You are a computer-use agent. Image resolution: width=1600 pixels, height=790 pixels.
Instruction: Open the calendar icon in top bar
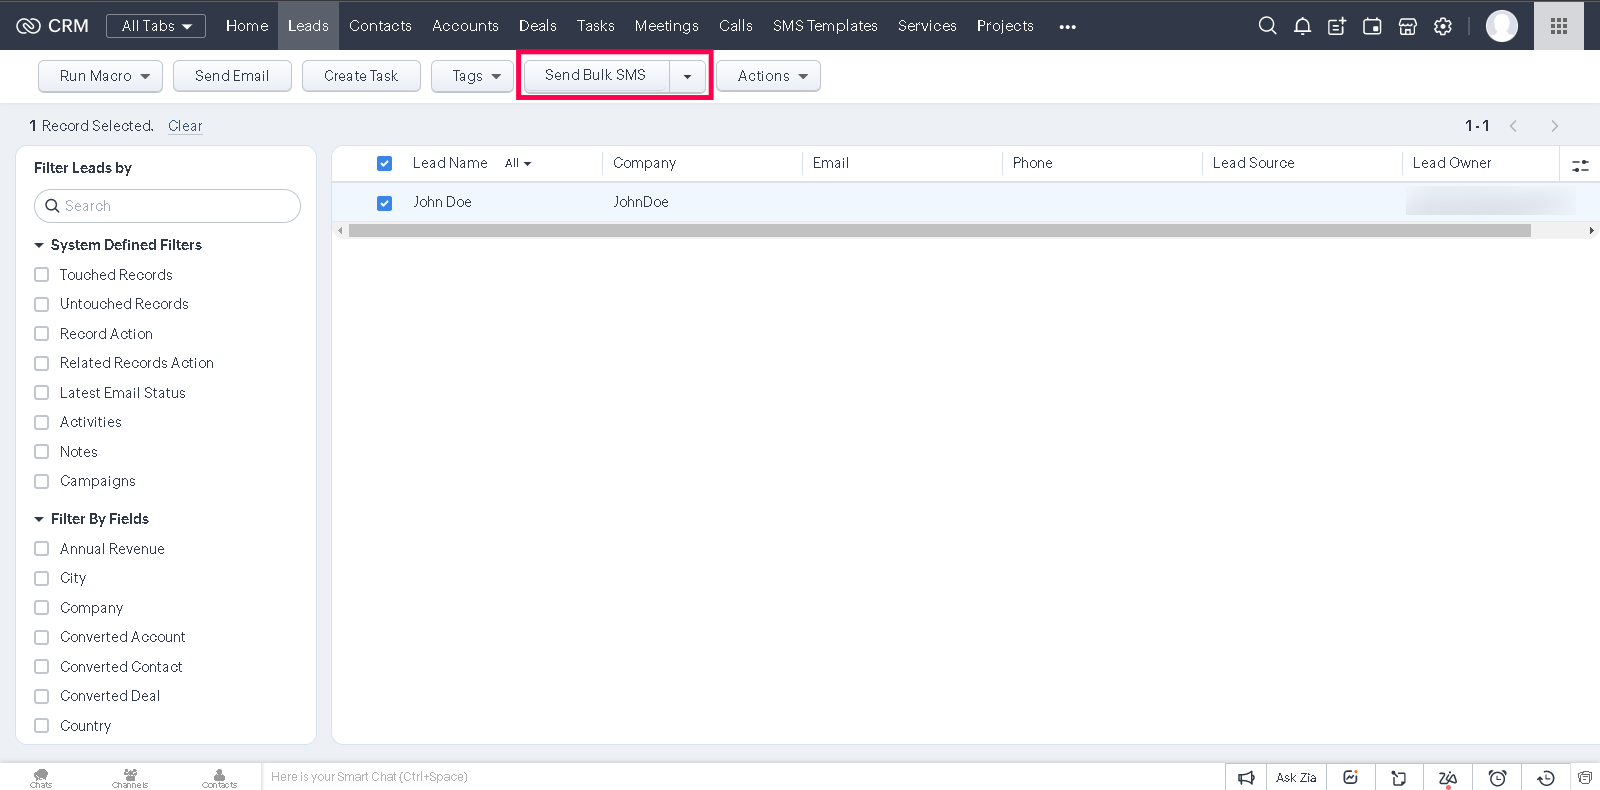point(1372,26)
